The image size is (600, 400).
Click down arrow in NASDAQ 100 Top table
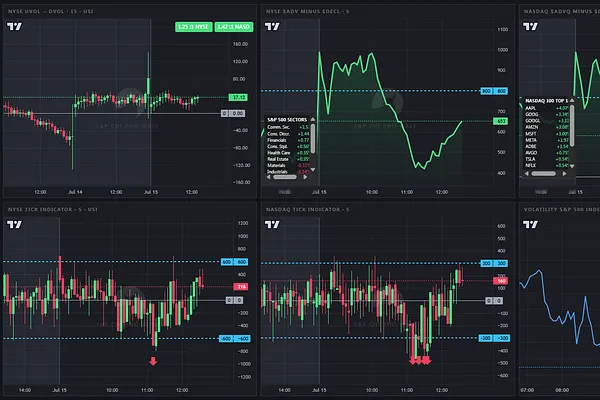pyautogui.click(x=572, y=166)
